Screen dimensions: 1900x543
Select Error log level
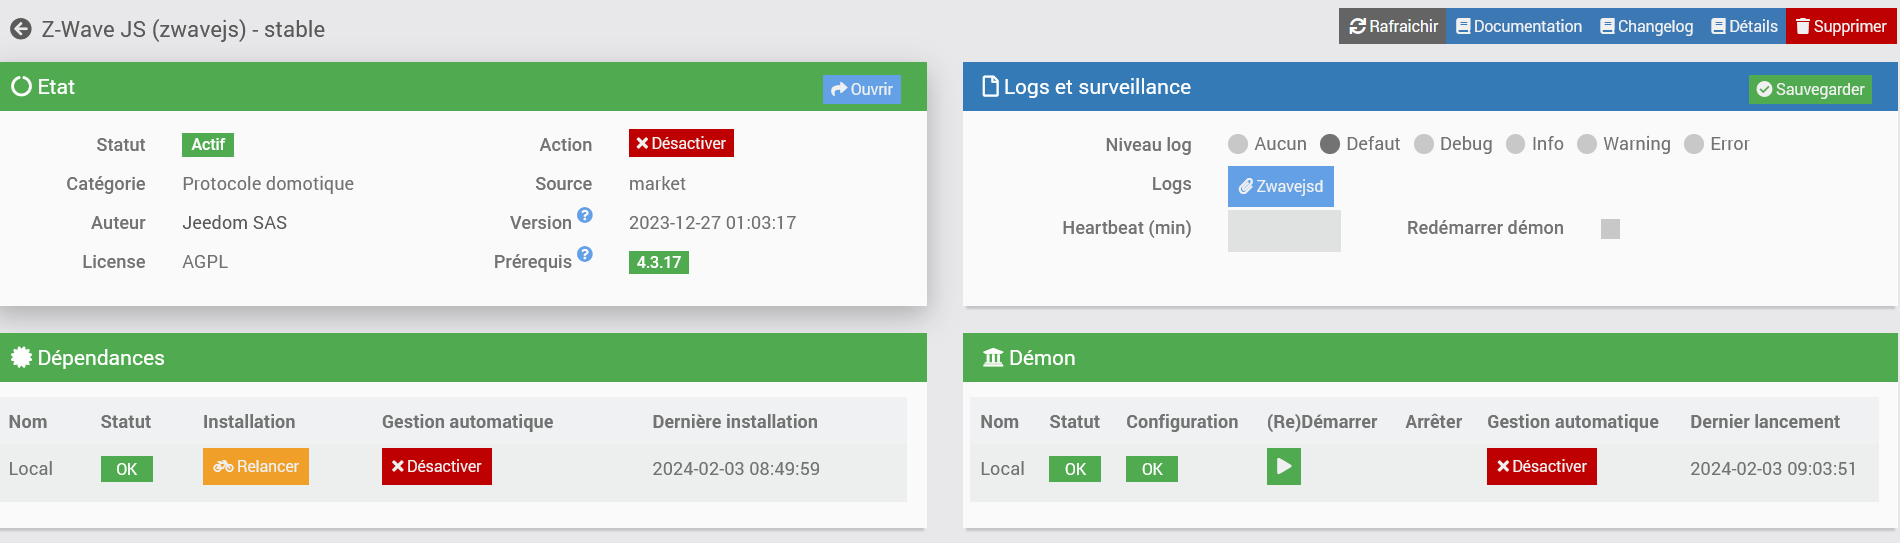click(1694, 144)
